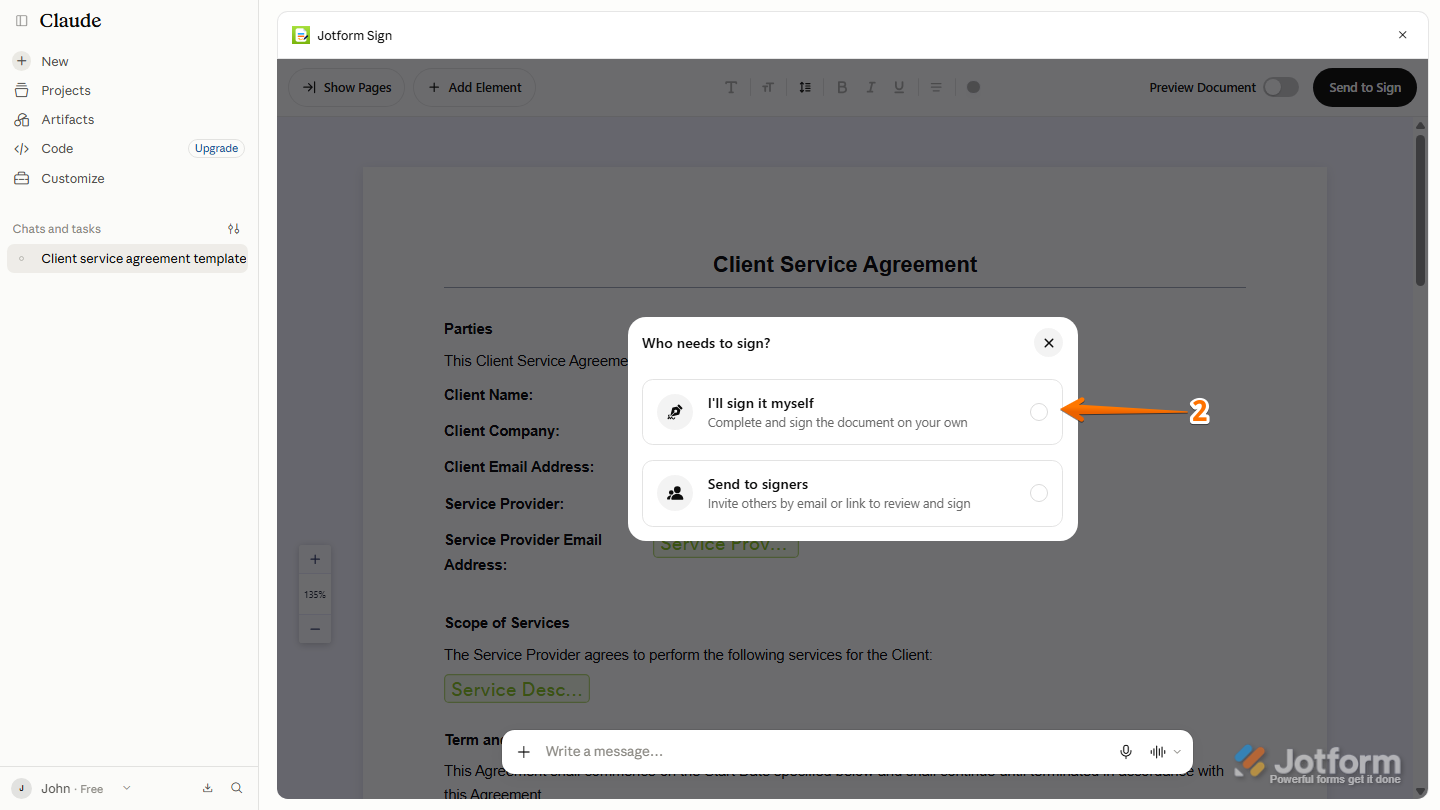1440x810 pixels.
Task: Click the Send to Sign button
Action: tap(1365, 87)
